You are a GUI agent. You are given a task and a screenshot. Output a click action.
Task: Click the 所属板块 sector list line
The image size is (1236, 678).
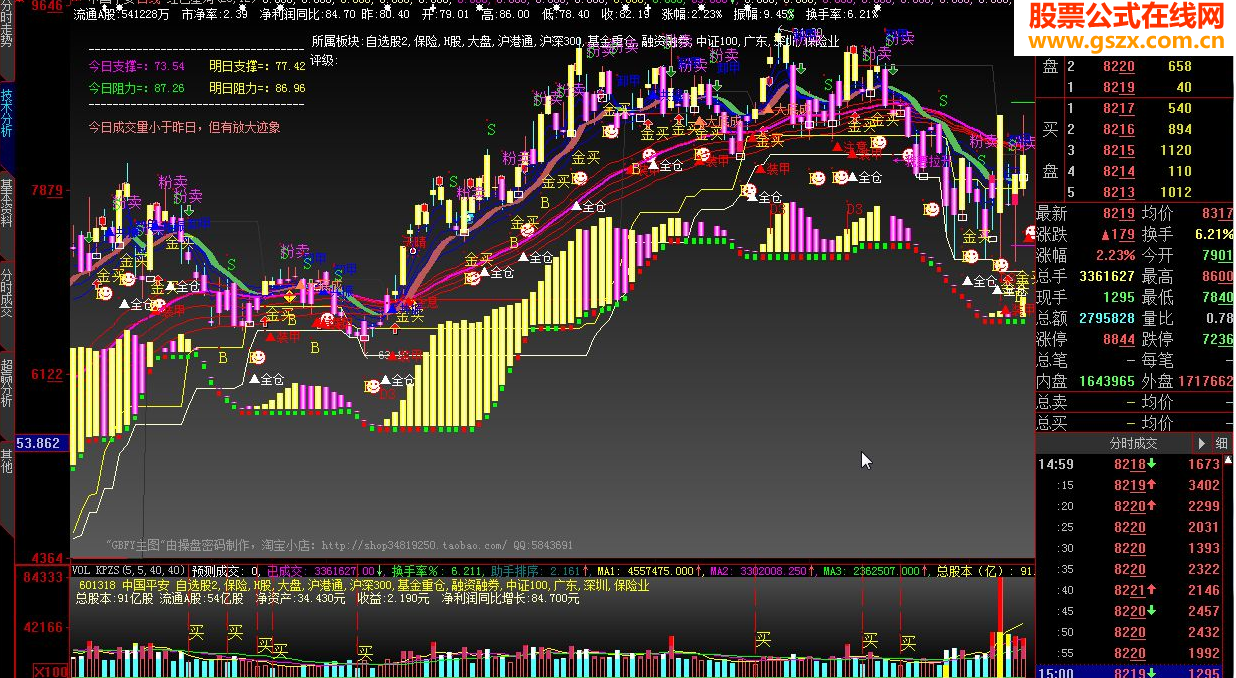575,43
